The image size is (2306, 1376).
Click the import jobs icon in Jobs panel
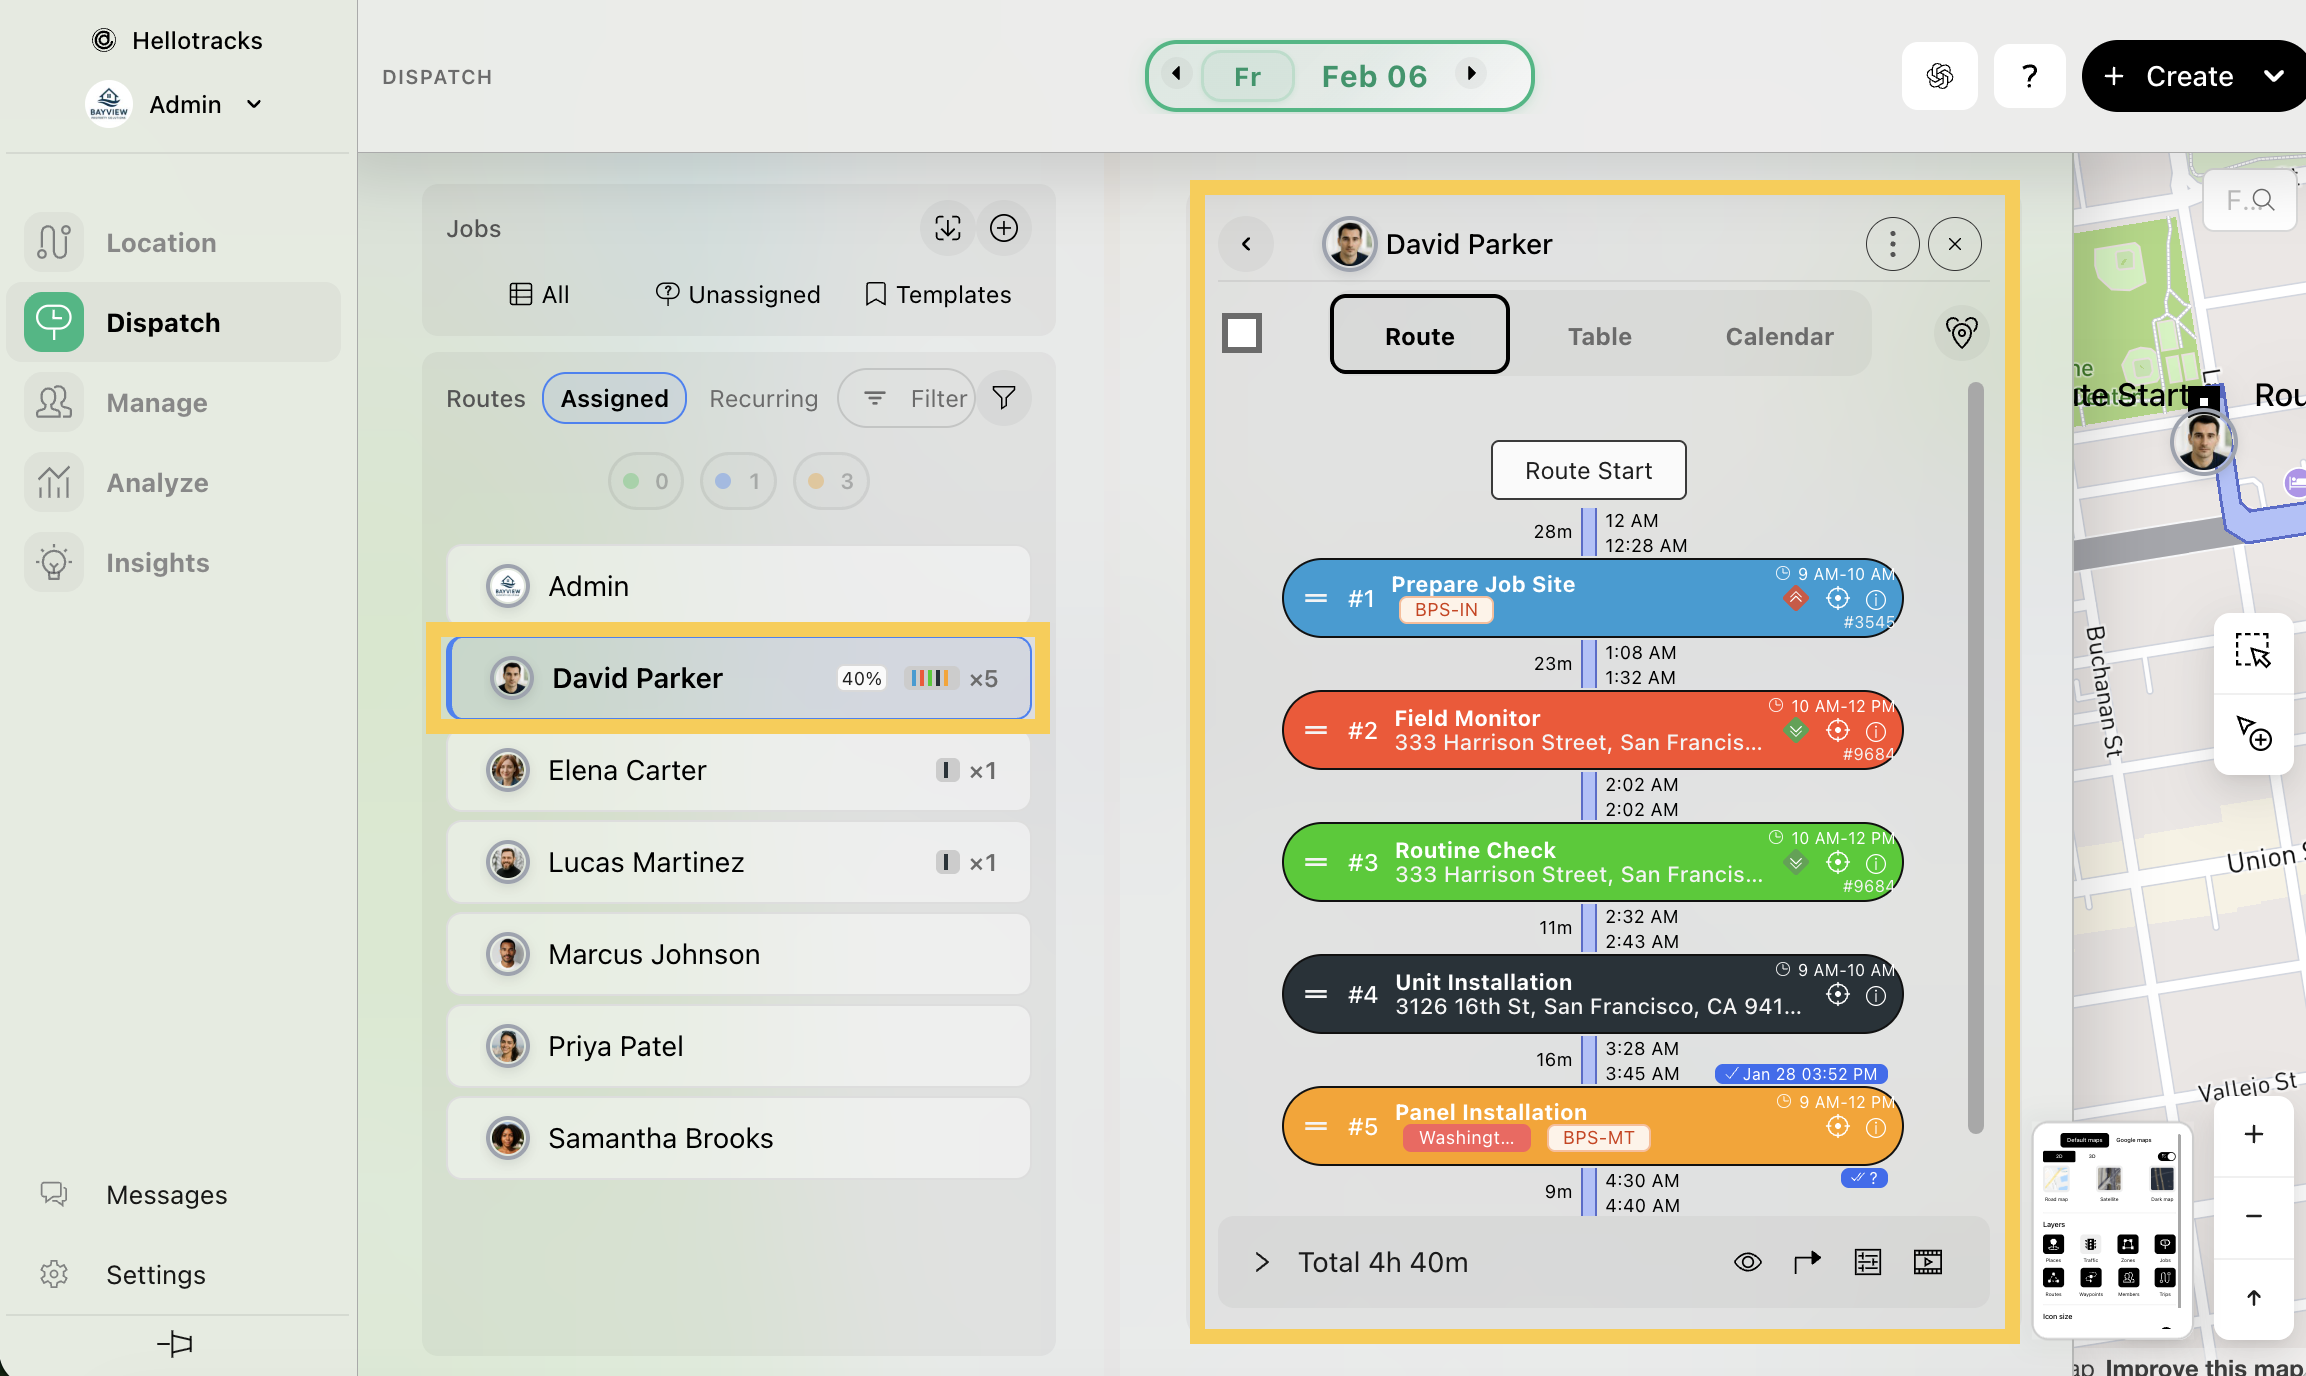tap(947, 228)
